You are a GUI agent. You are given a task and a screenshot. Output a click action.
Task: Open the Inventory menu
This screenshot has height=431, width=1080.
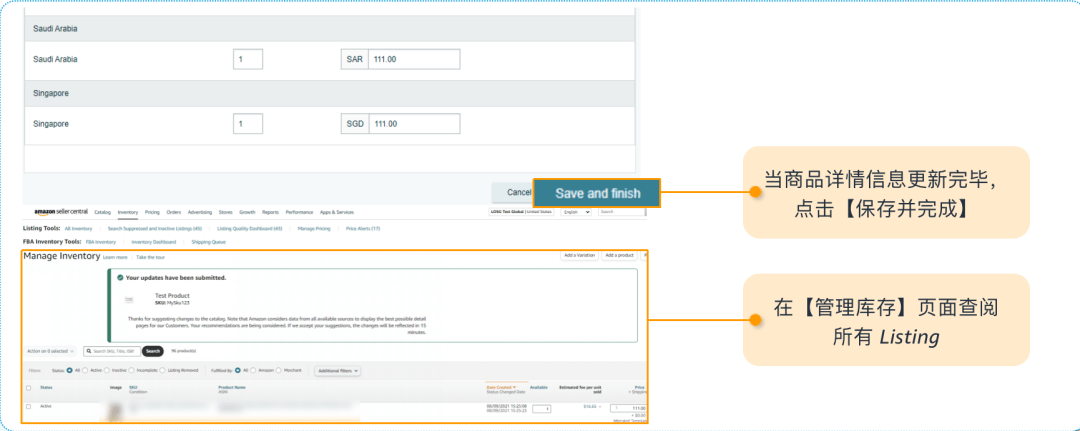[127, 212]
